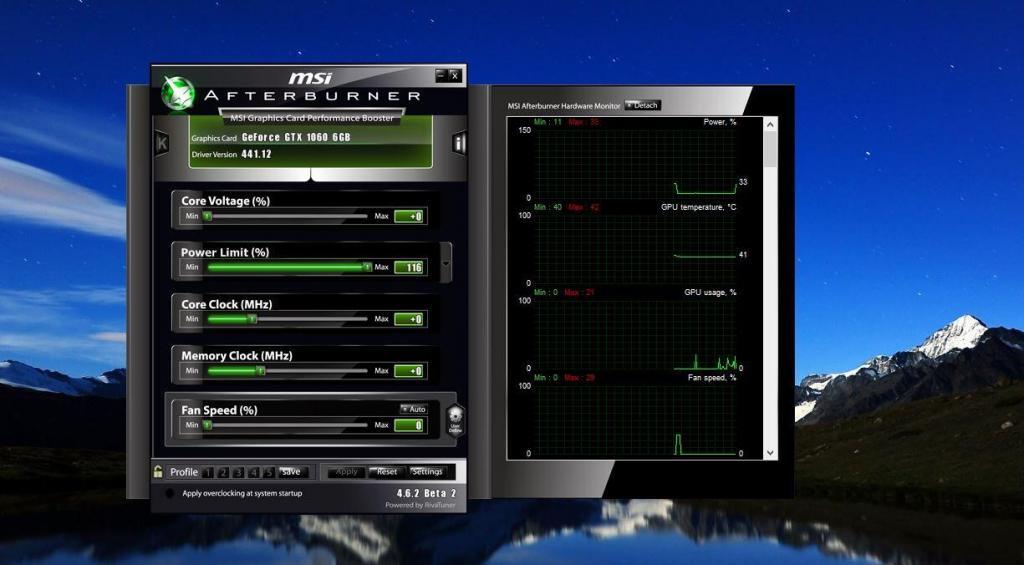Save the current profile
Image resolution: width=1024 pixels, height=565 pixels.
tap(290, 472)
